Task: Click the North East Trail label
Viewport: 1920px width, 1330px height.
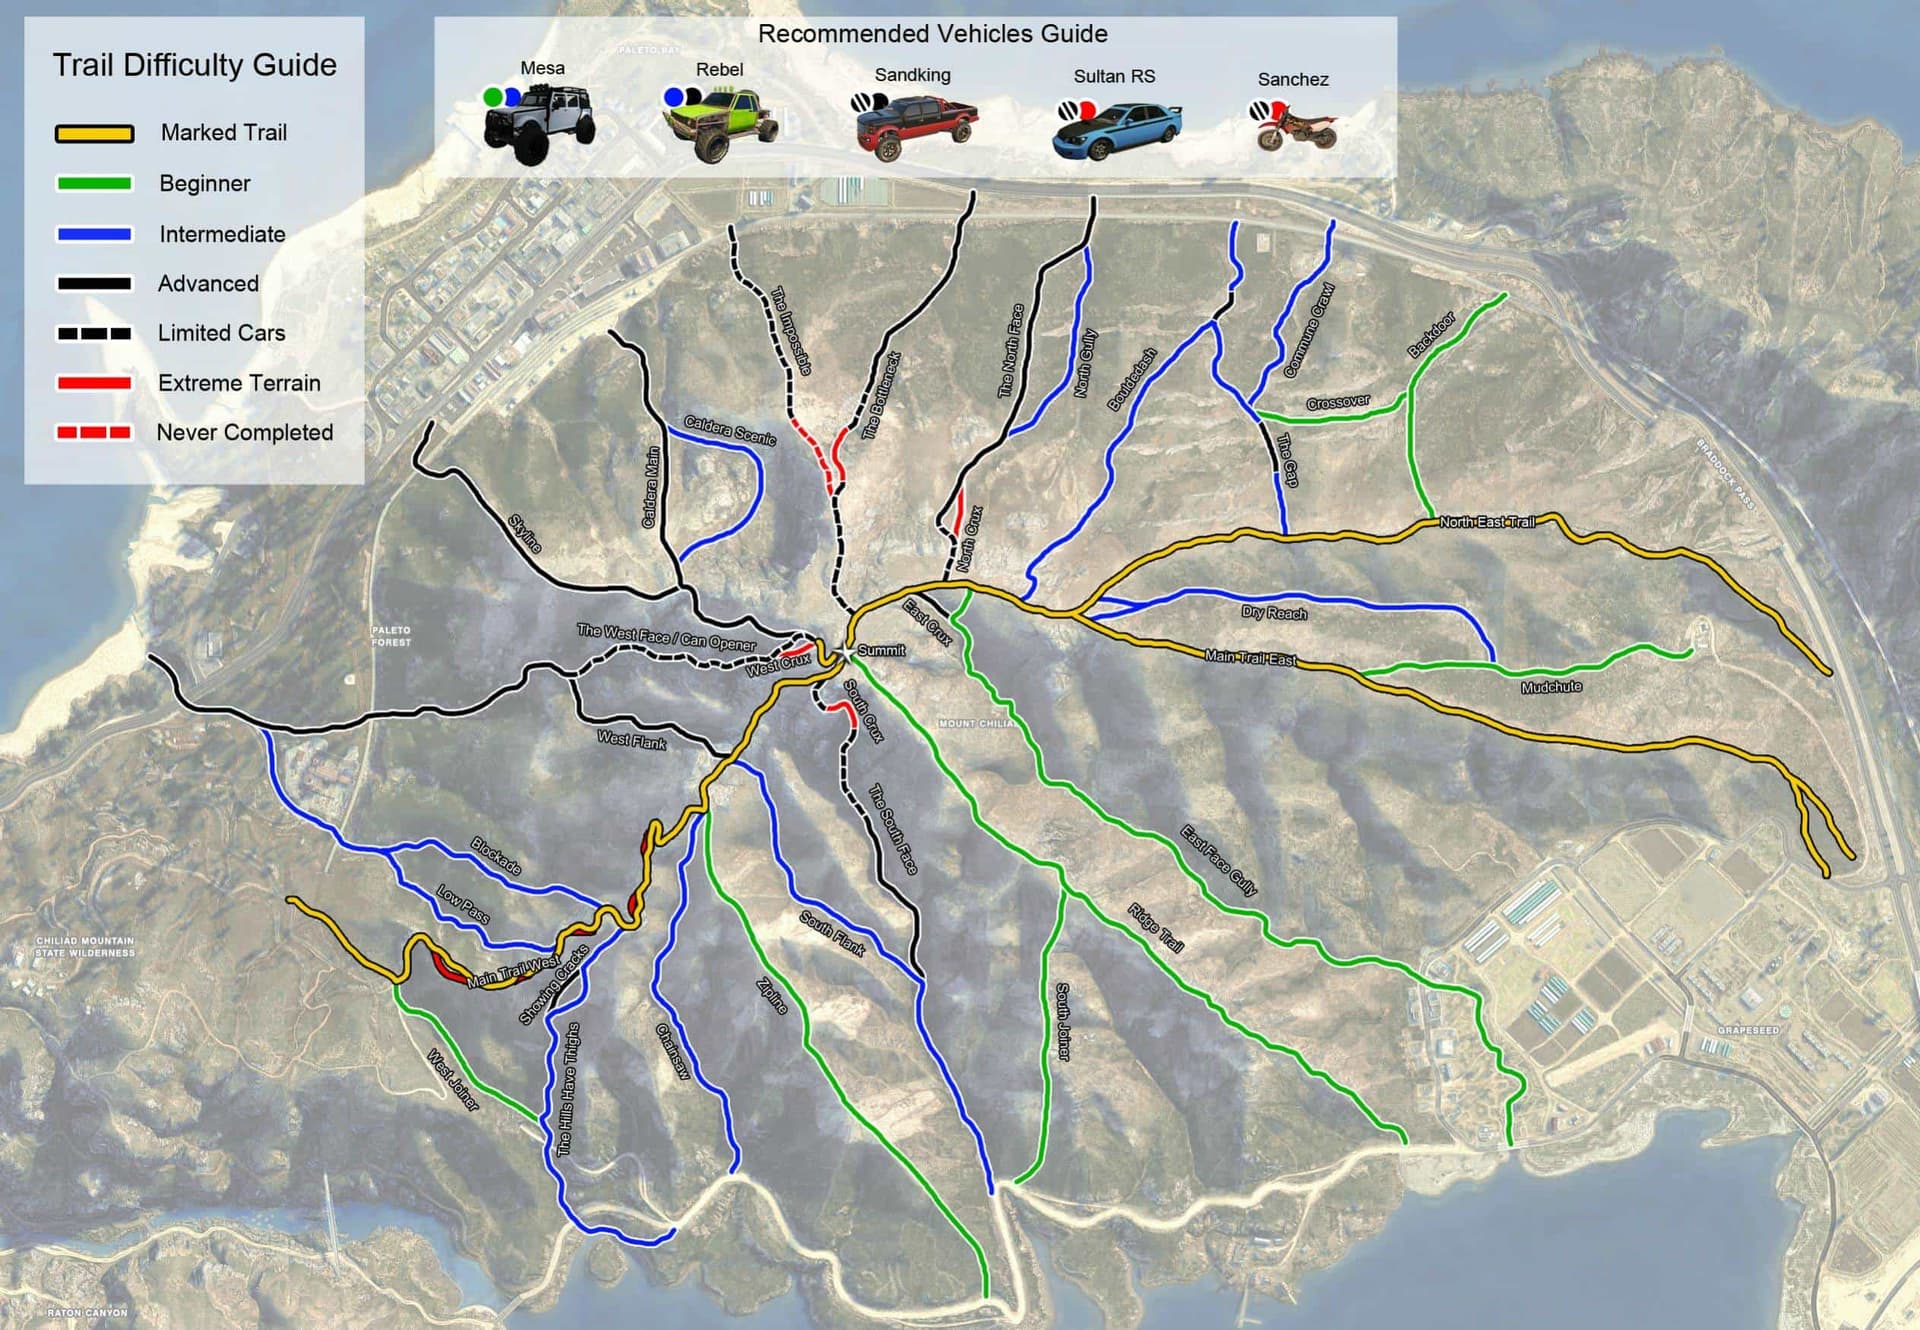Action: [1486, 522]
